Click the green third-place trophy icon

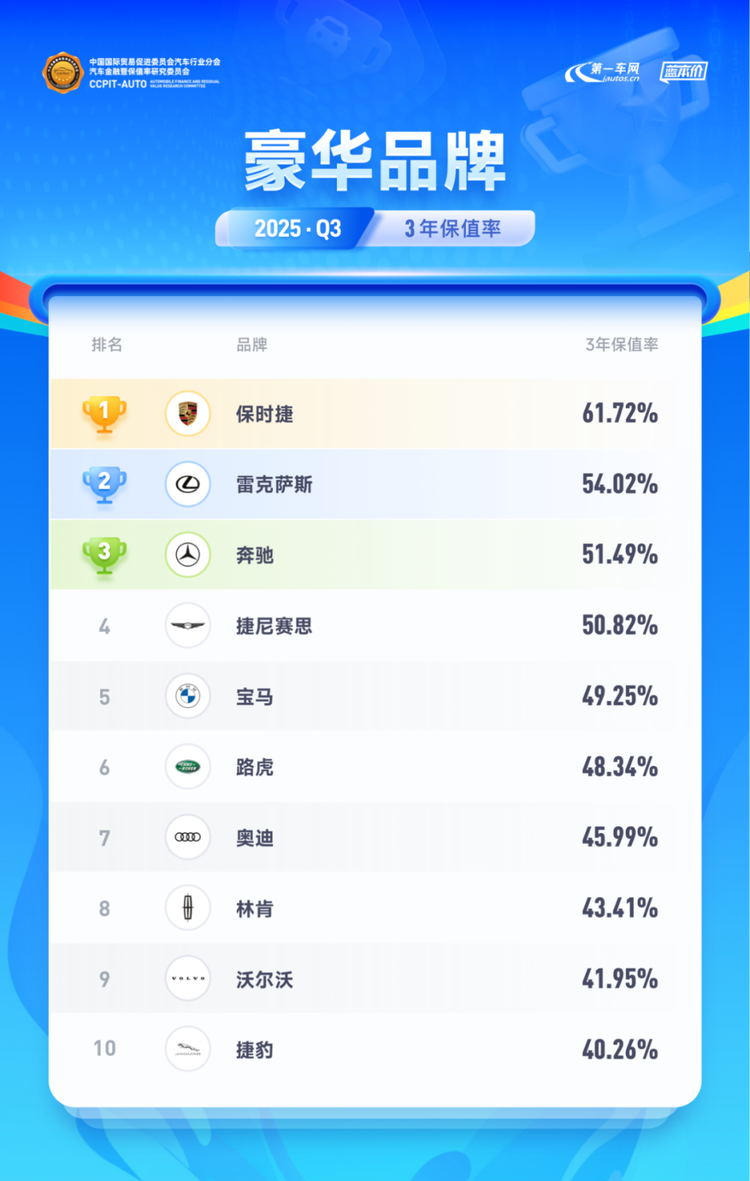coord(104,555)
